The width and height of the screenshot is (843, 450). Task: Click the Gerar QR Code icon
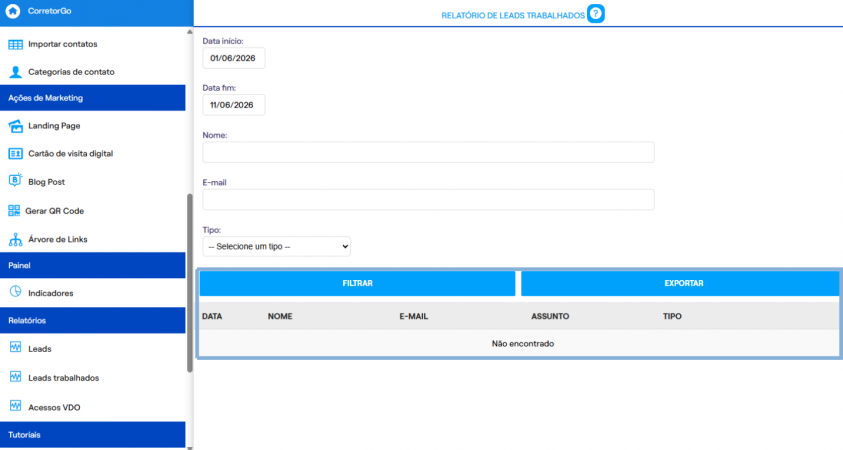pos(14,211)
